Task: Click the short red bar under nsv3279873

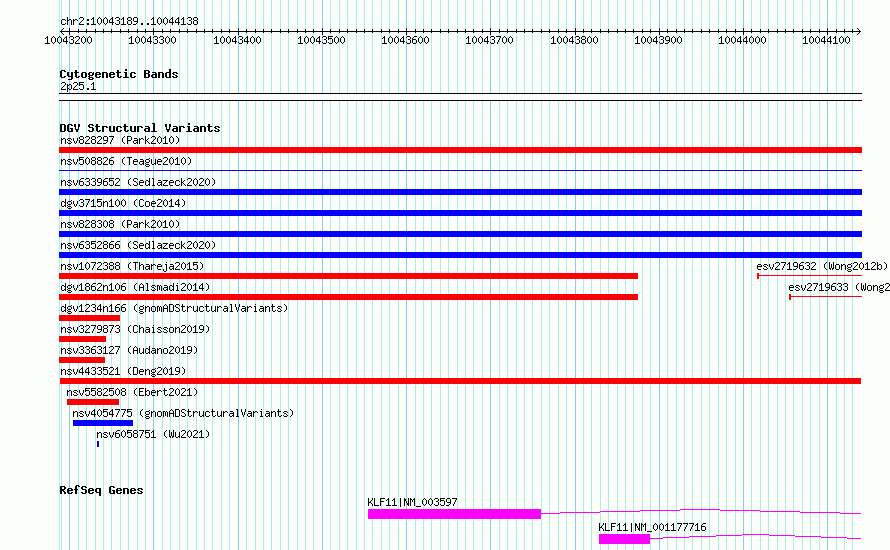Action: coord(82,339)
